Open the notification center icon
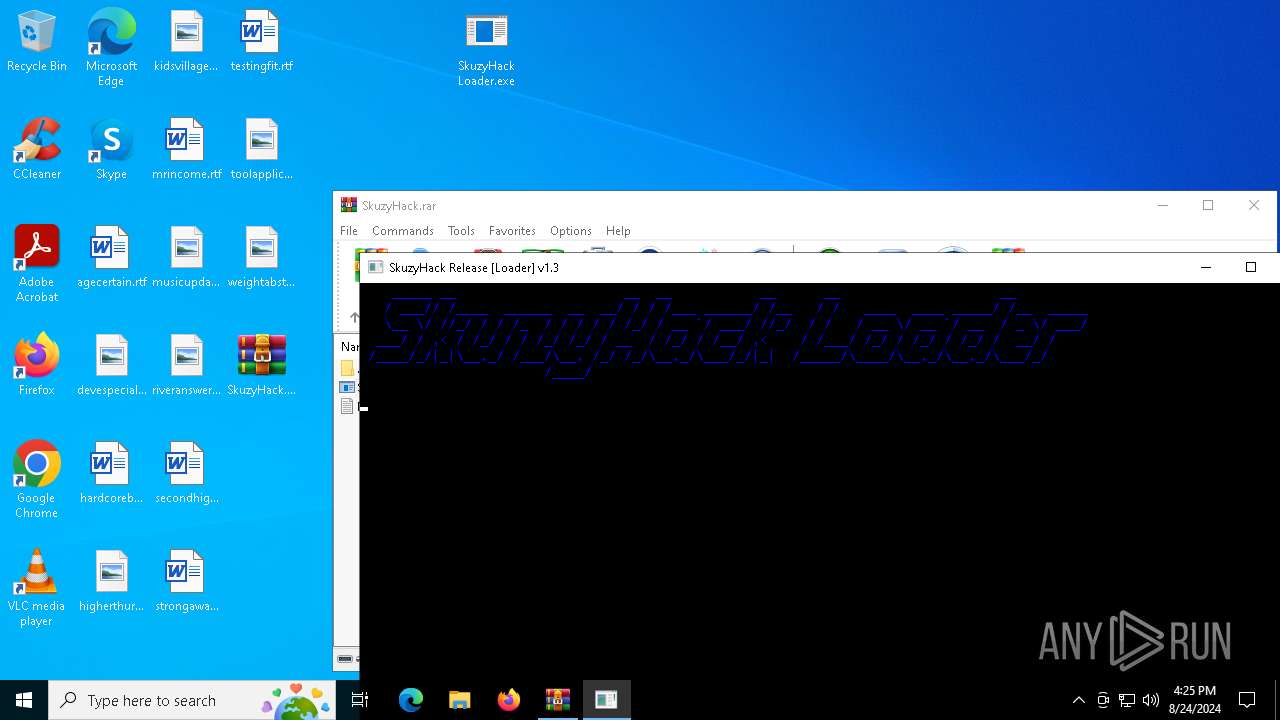 (x=1247, y=700)
